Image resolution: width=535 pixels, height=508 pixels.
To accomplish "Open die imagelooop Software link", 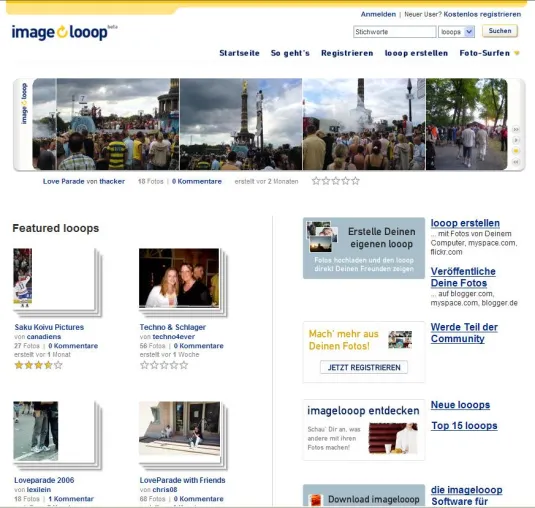I will coord(466,496).
